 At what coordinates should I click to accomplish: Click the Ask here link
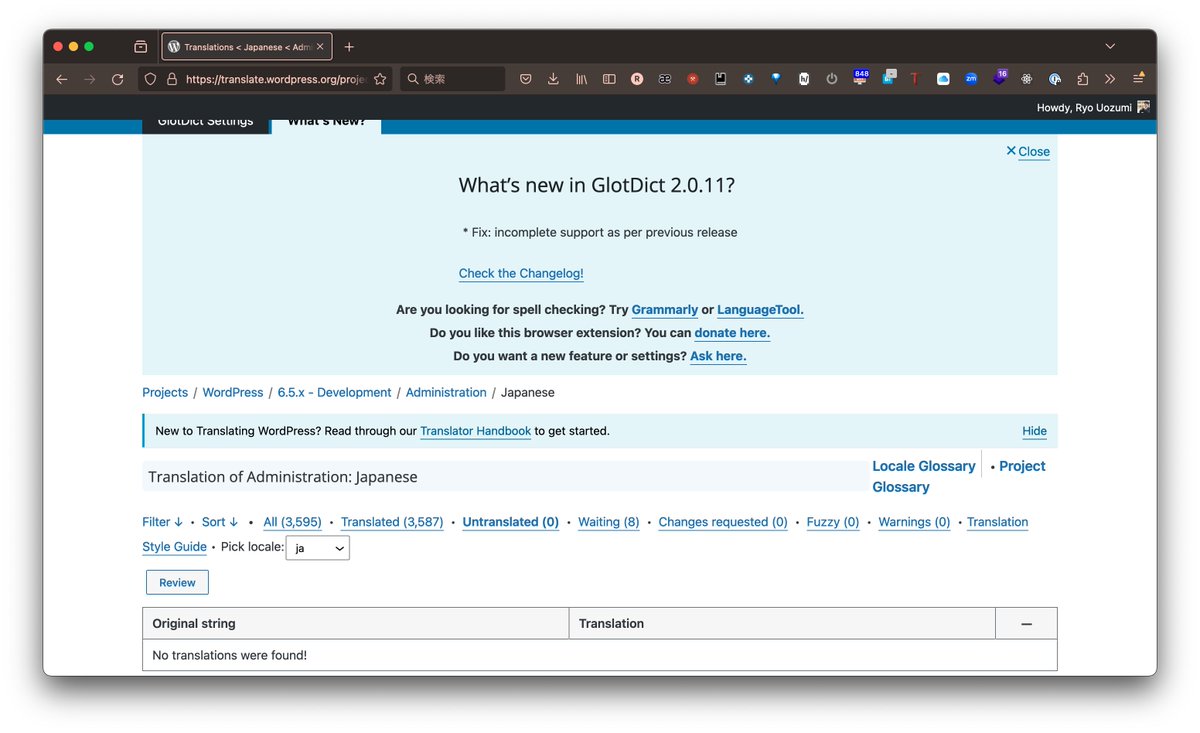tap(718, 356)
